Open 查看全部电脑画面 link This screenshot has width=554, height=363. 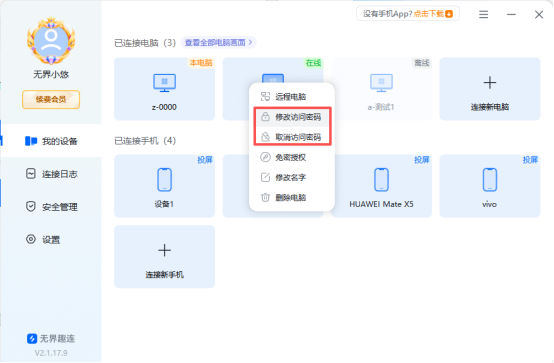click(218, 42)
